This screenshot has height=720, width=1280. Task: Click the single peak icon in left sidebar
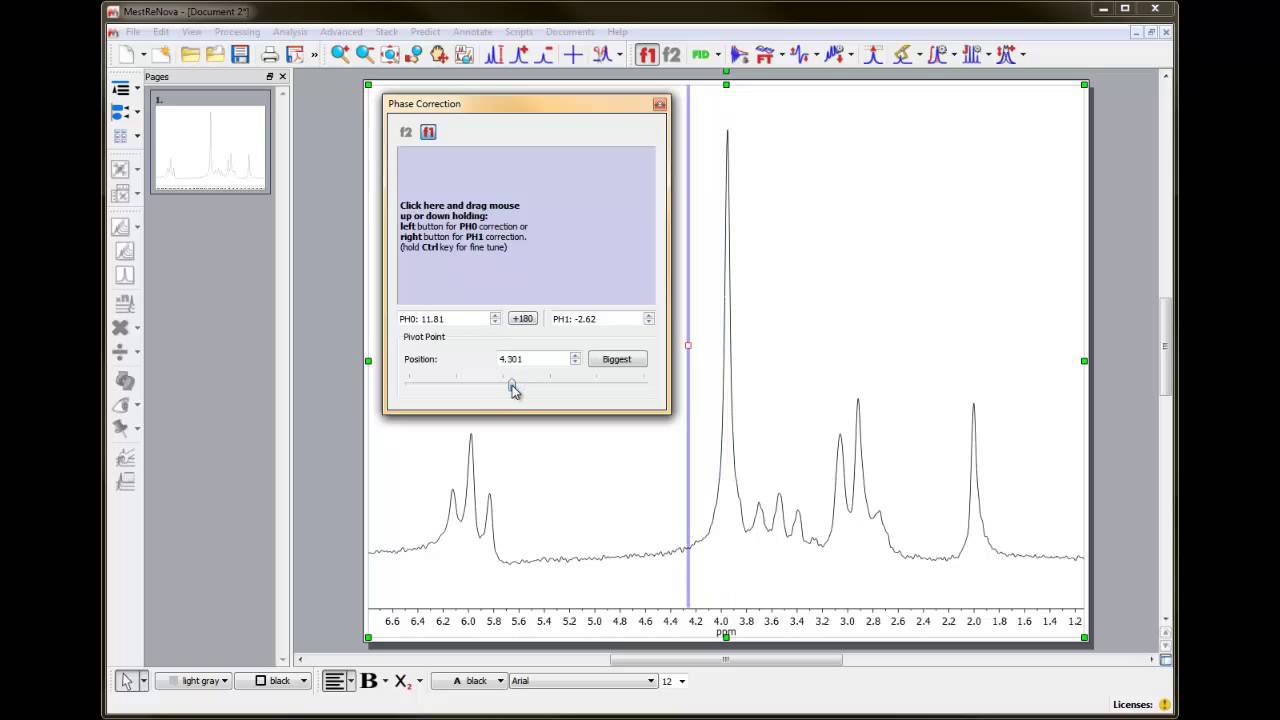[124, 275]
